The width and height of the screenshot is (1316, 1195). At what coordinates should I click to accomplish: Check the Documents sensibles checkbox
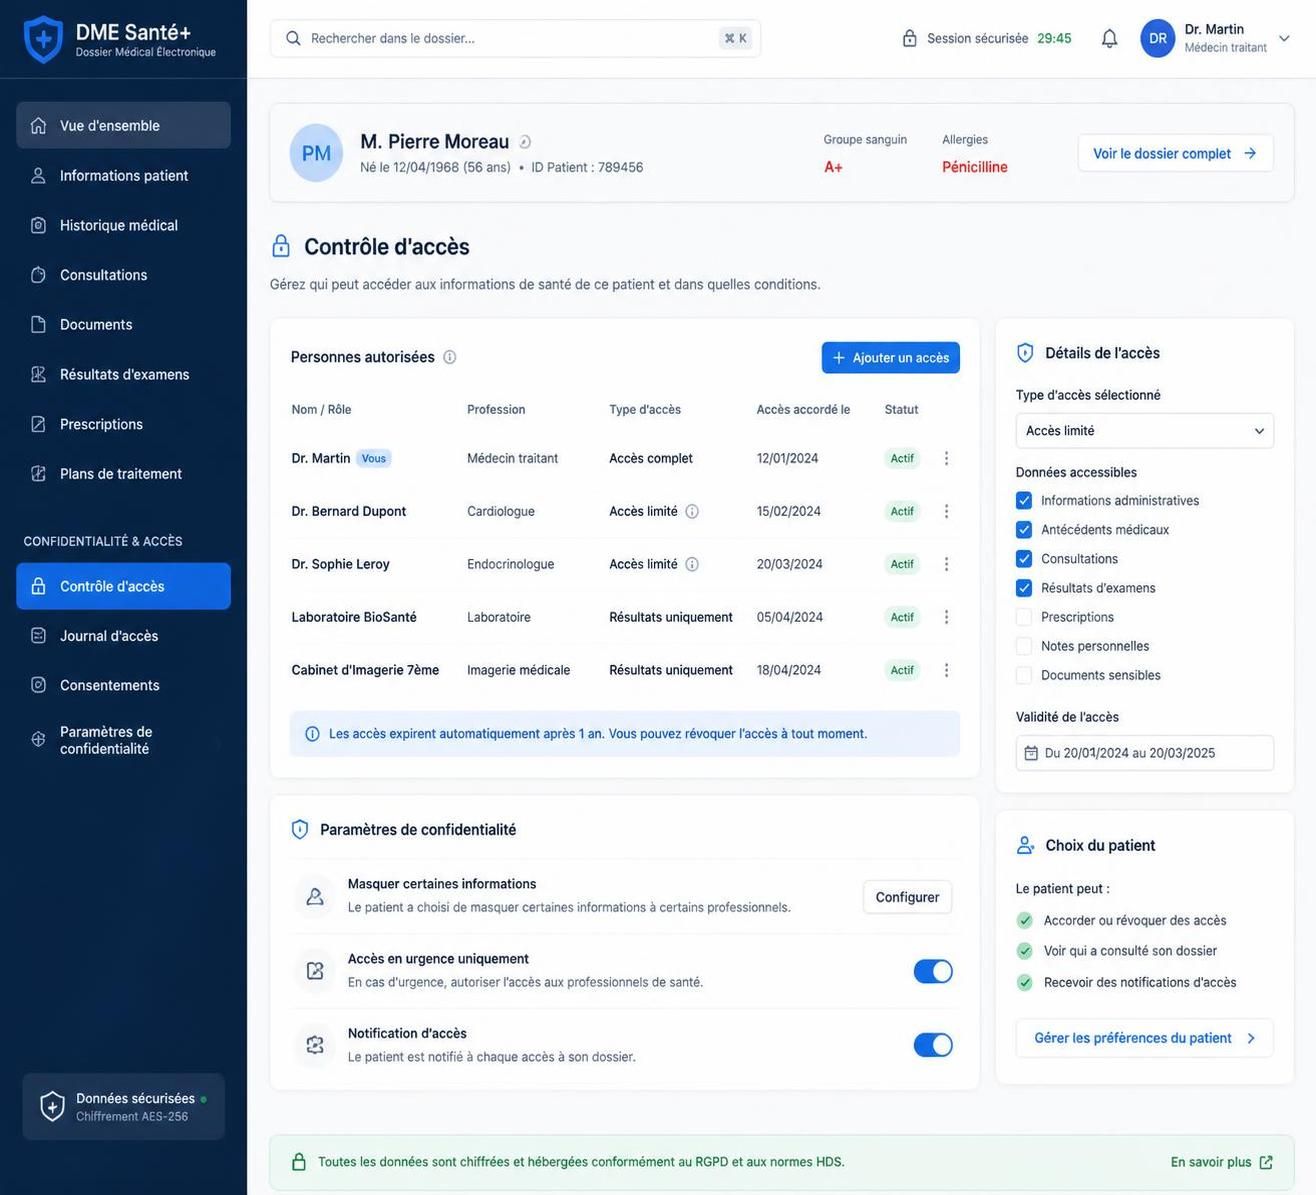click(x=1024, y=675)
